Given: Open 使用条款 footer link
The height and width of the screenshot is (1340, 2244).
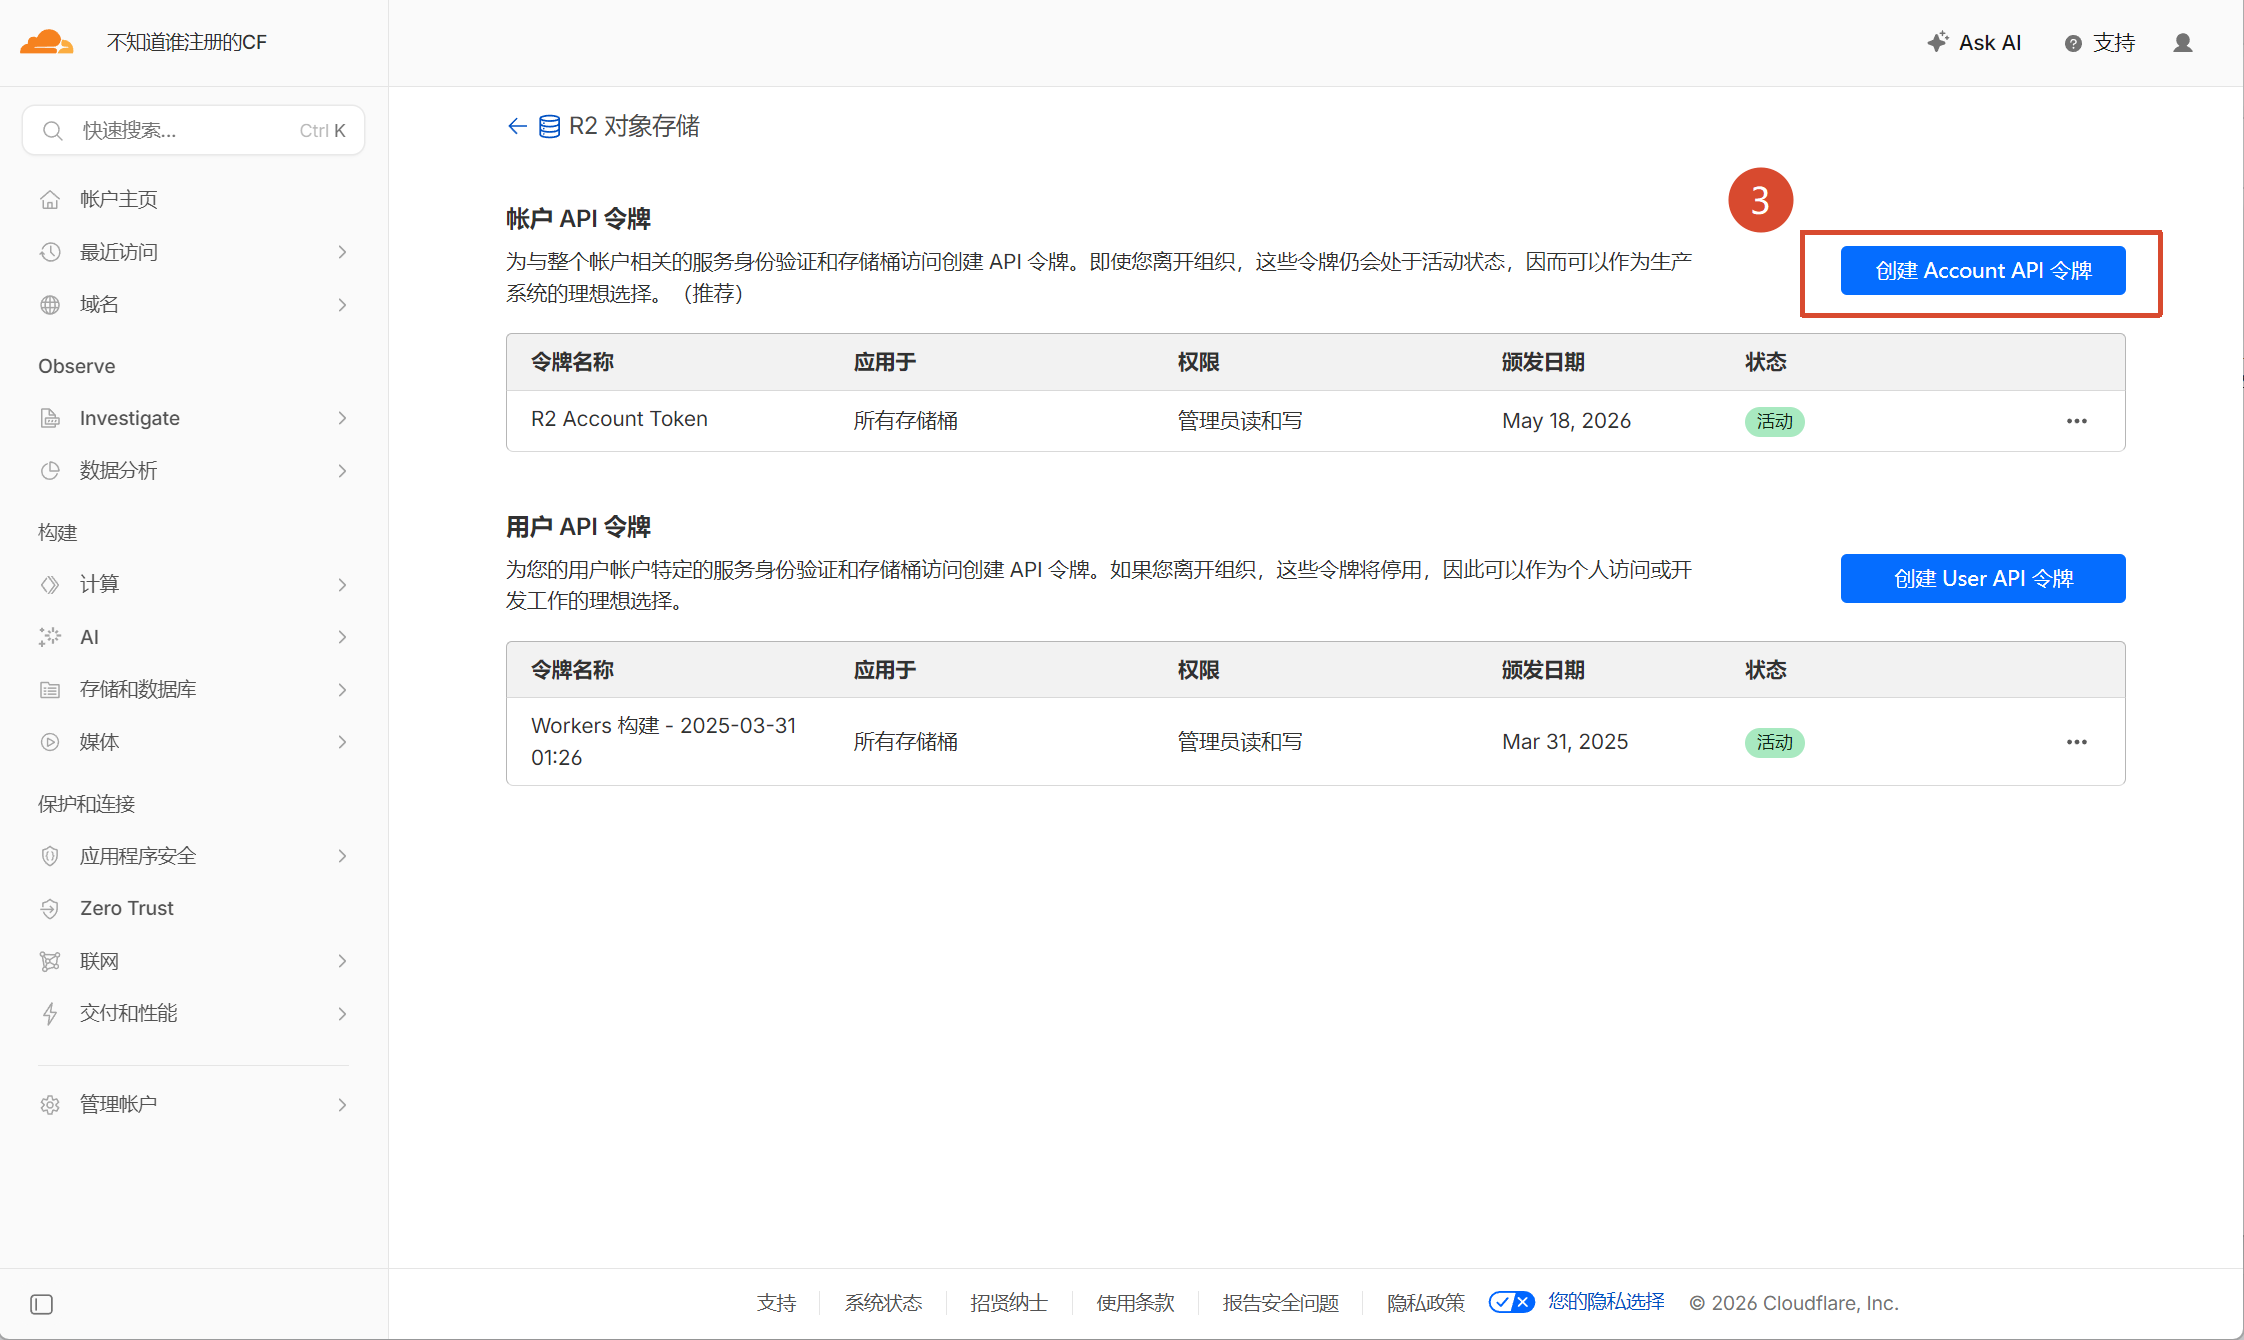Looking at the screenshot, I should tap(1135, 1303).
